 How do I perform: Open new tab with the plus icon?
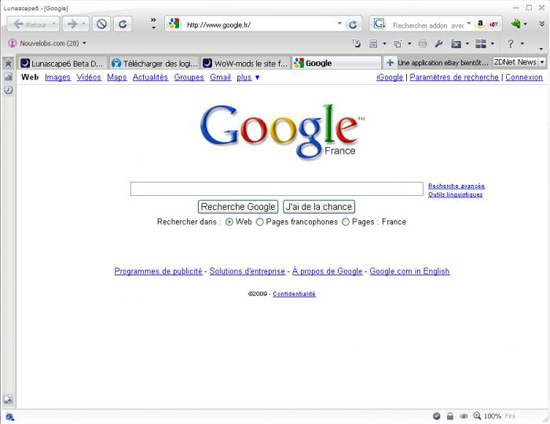[390, 63]
